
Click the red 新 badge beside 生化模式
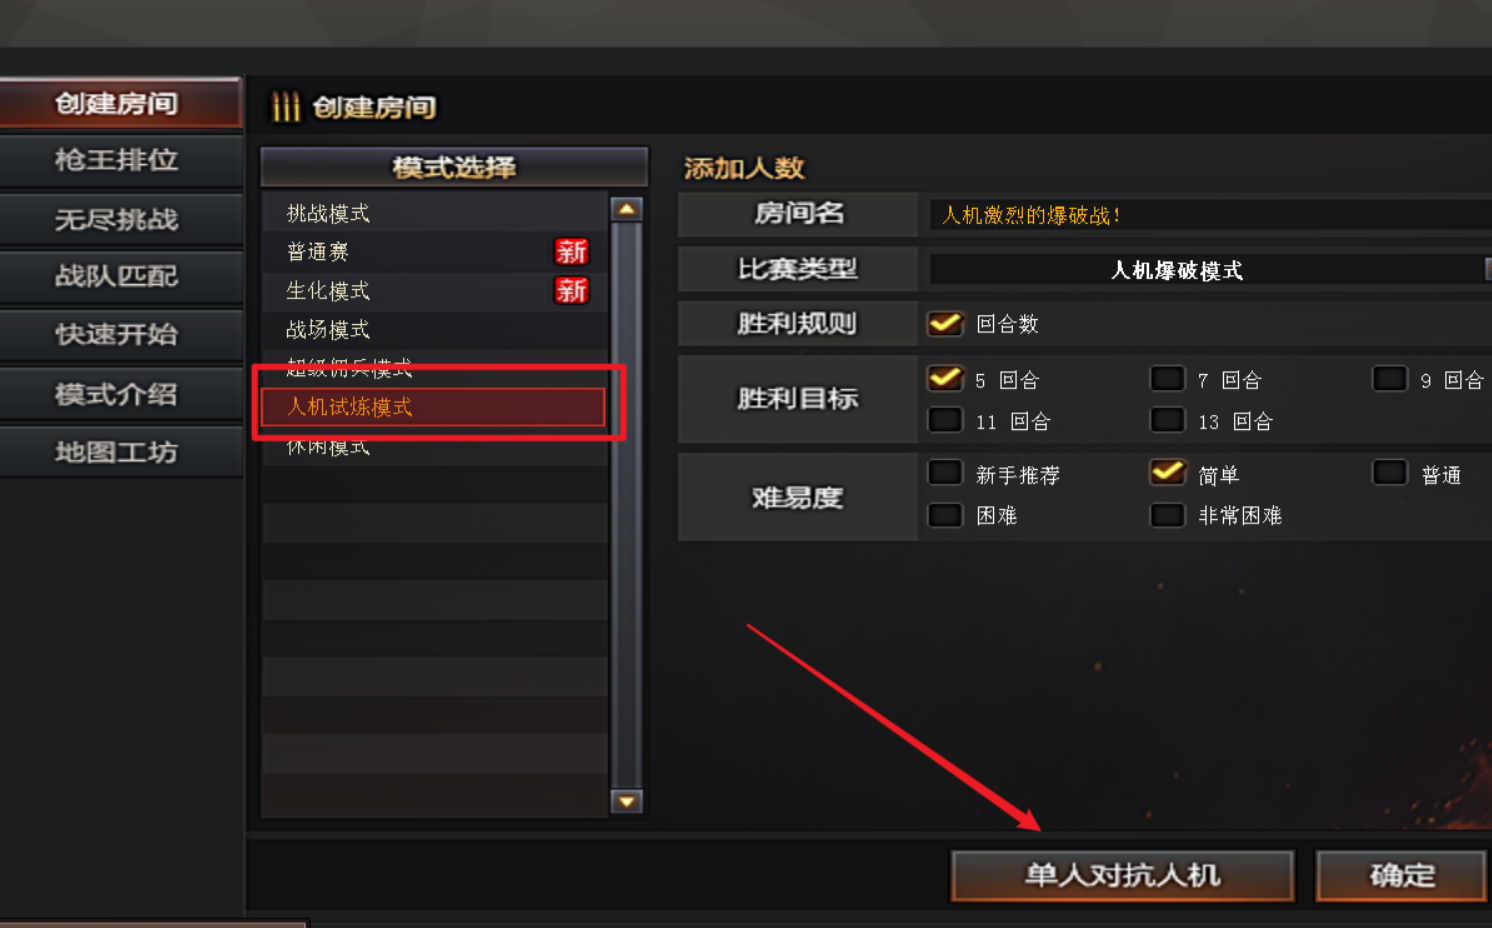click(572, 290)
